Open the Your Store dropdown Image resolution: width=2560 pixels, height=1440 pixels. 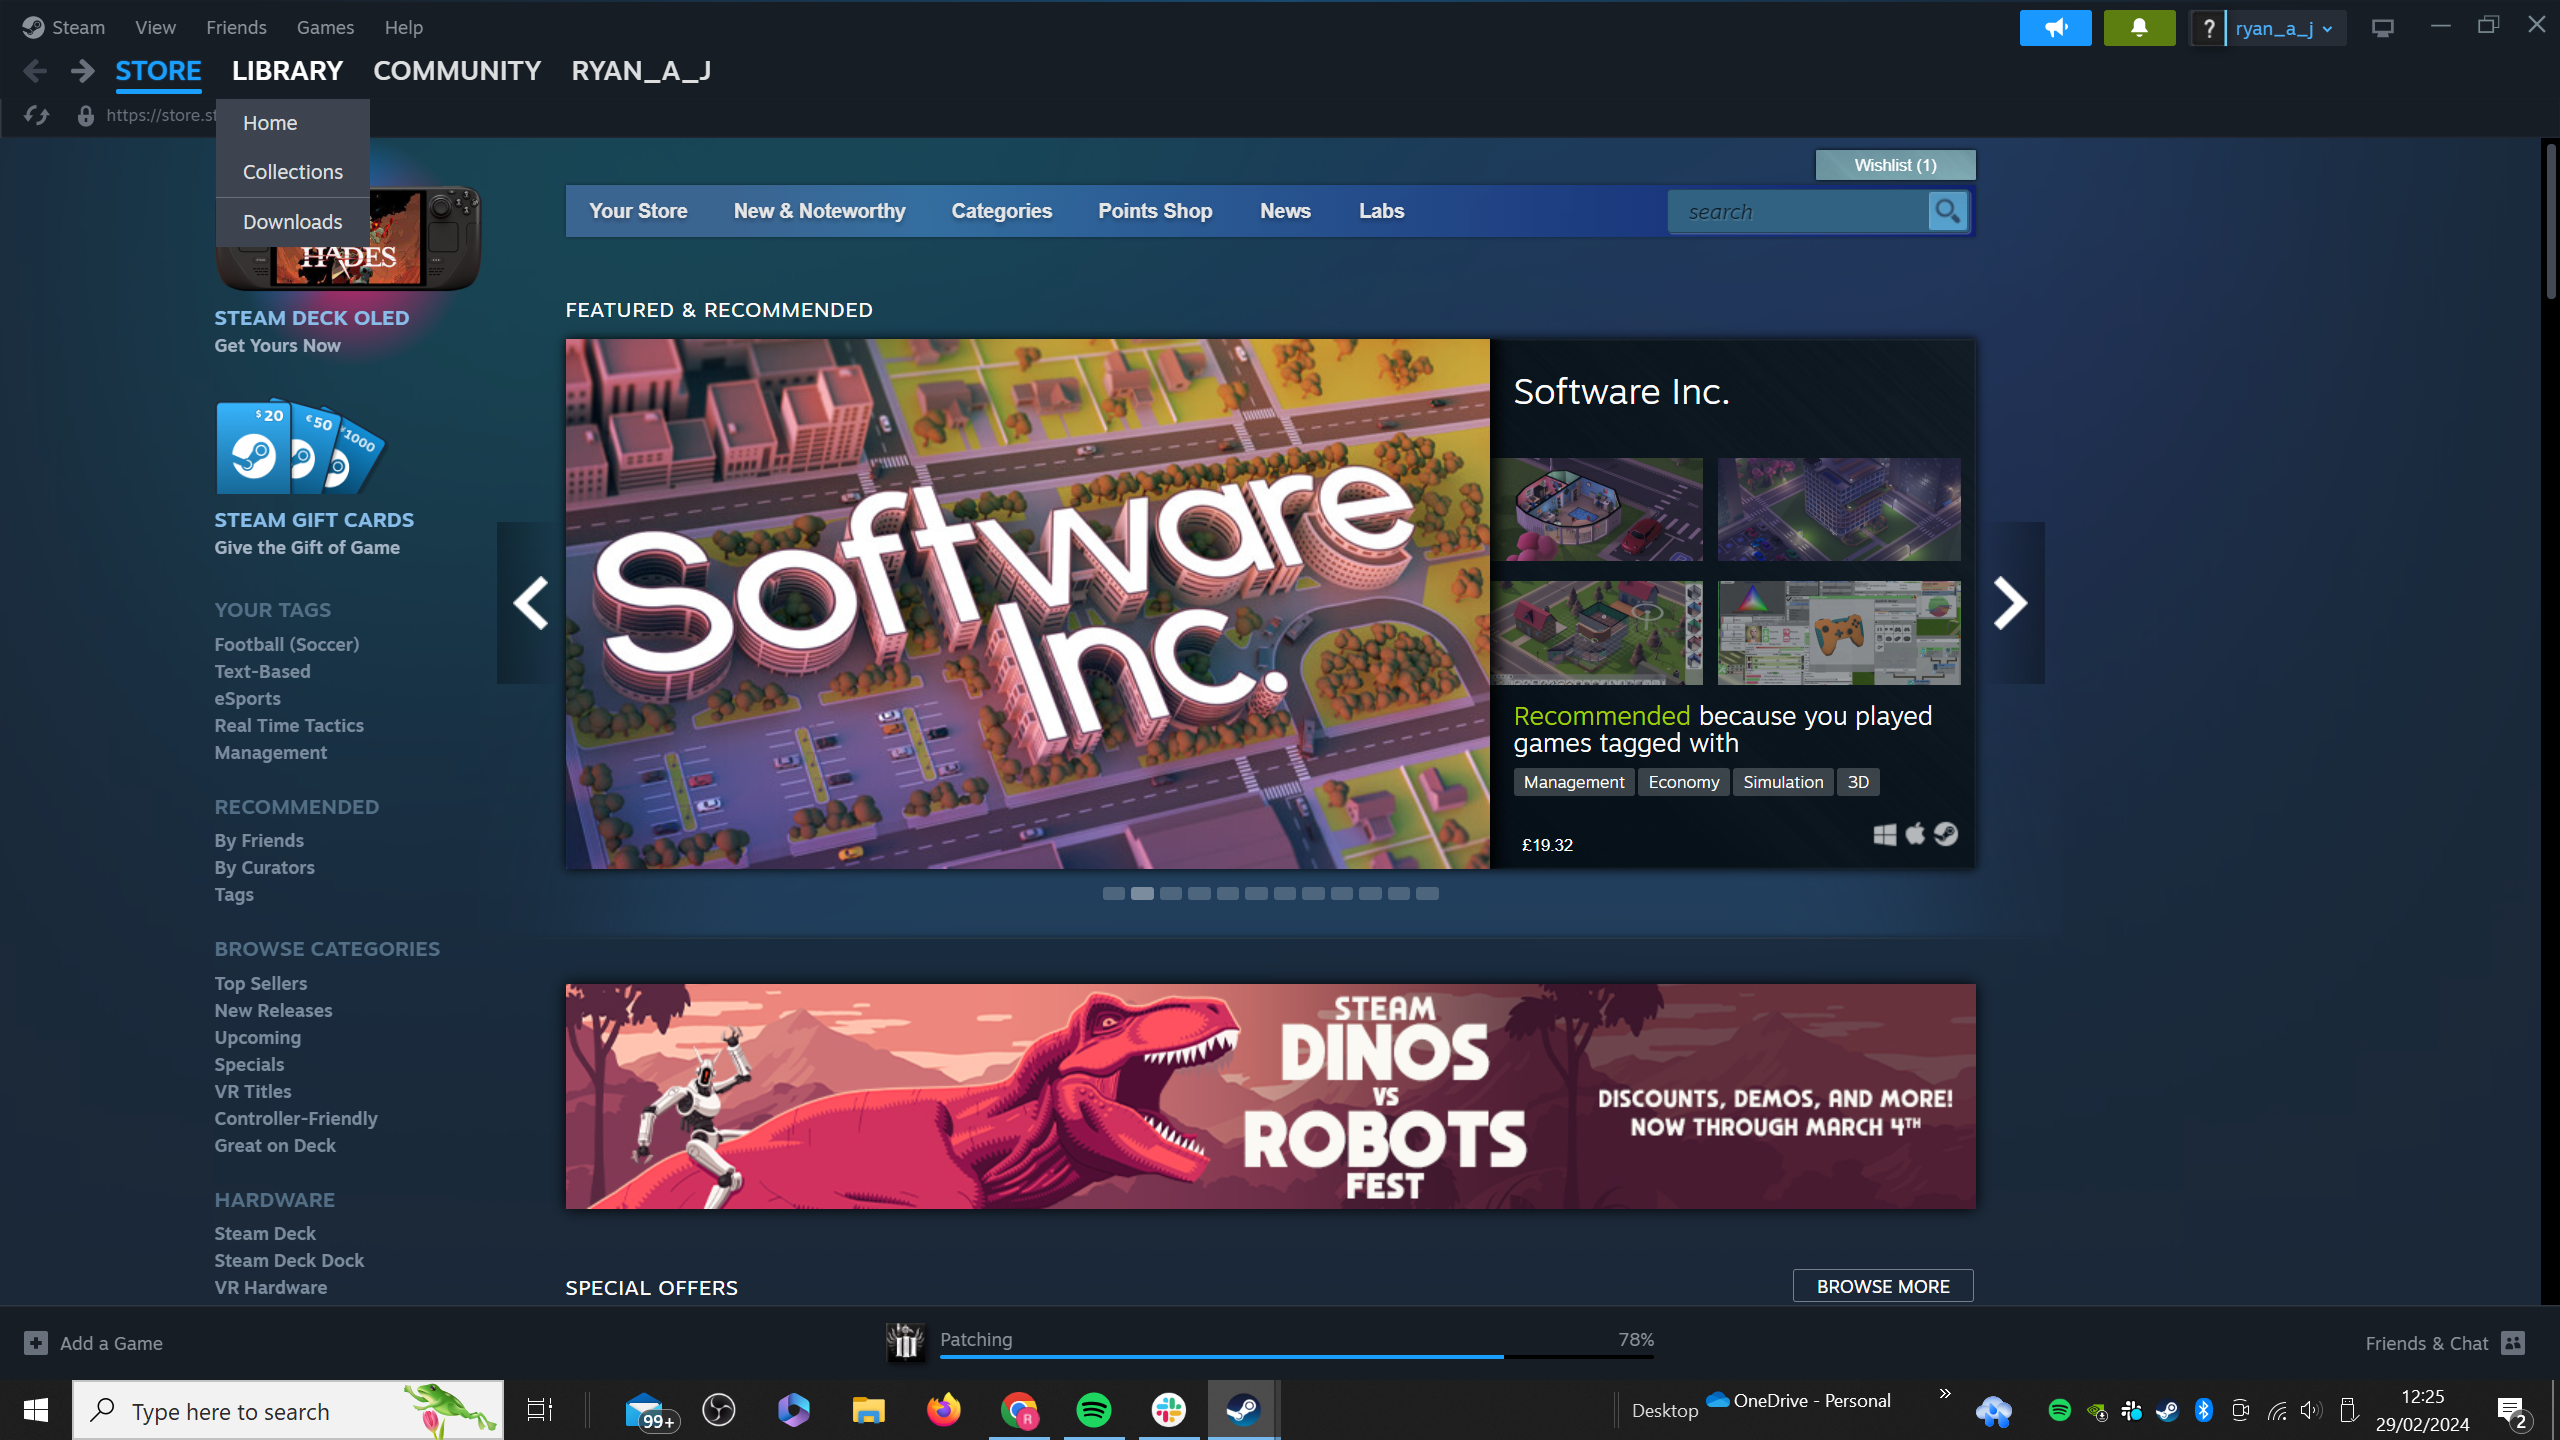[x=638, y=211]
